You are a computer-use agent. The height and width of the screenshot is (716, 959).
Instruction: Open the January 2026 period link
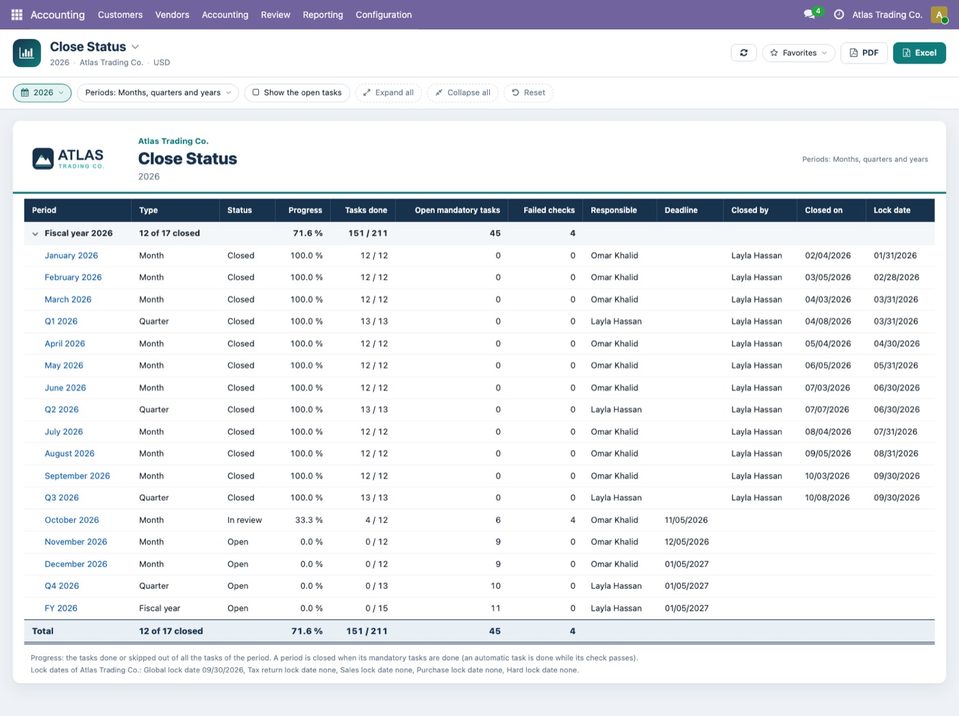click(71, 256)
